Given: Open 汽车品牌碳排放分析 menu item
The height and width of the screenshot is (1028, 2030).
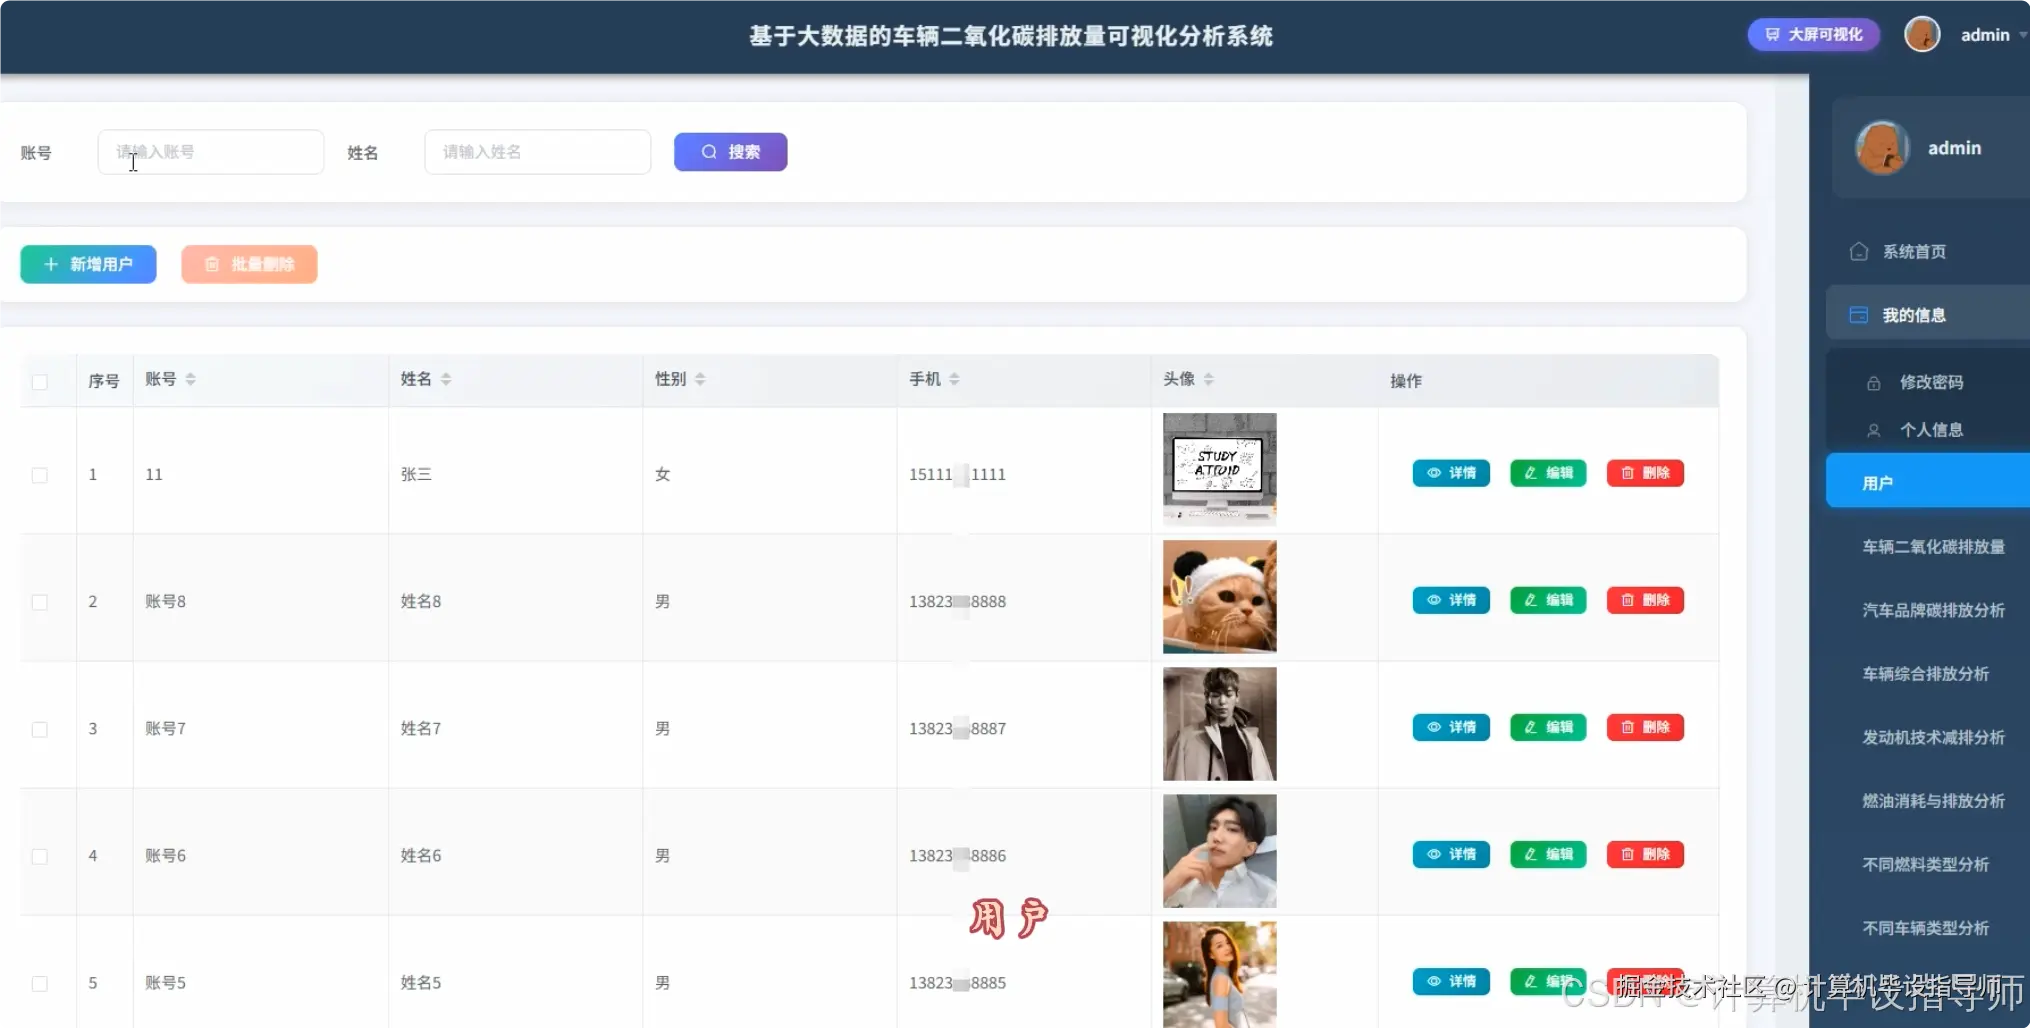Looking at the screenshot, I should click(x=1933, y=610).
